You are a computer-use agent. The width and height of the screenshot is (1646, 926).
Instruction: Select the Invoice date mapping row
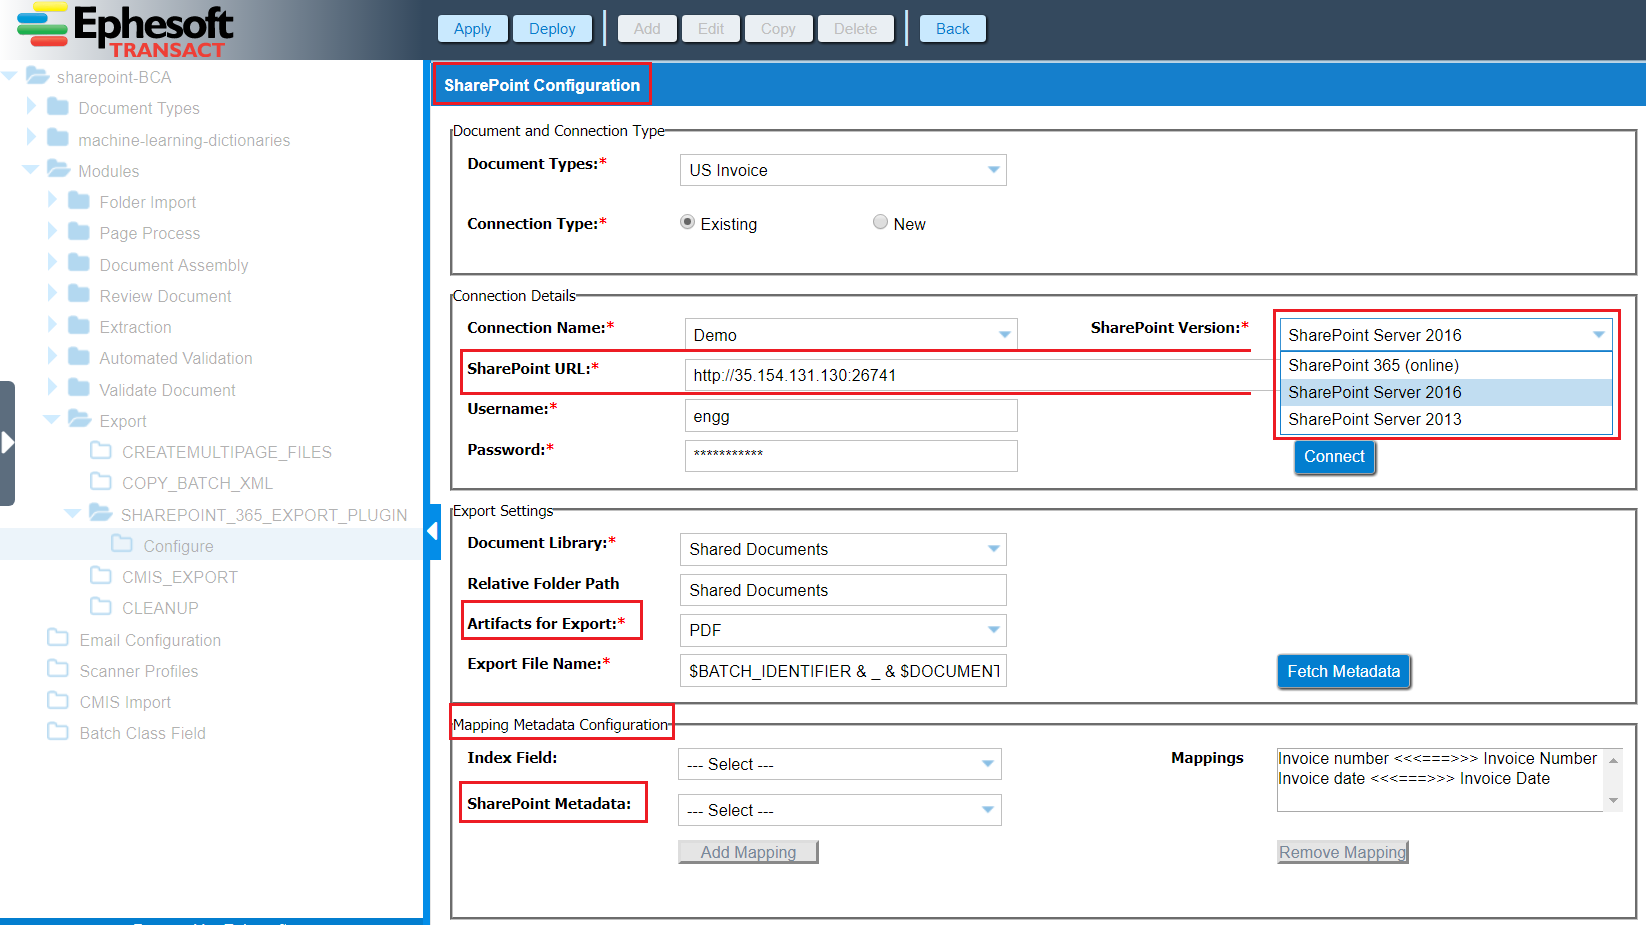point(1413,778)
